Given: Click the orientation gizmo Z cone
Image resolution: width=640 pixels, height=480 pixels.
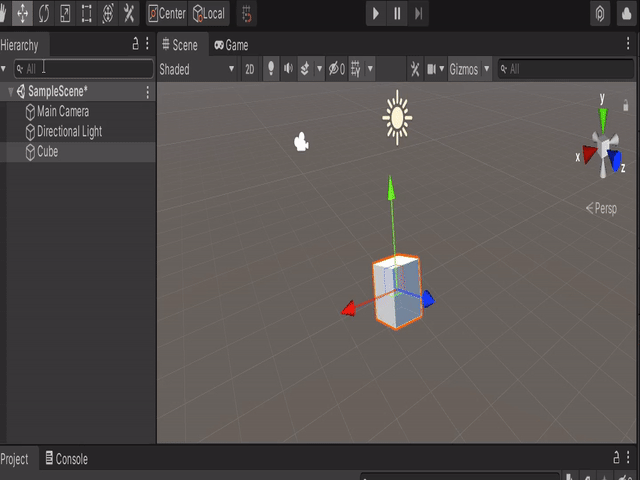Looking at the screenshot, I should coord(614,160).
